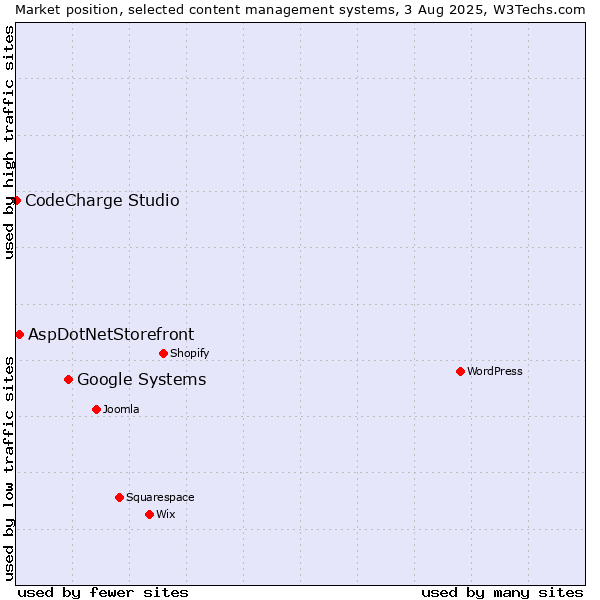The width and height of the screenshot is (600, 600).
Task: Click the chart title mentioning W3Techs.com
Action: pos(300,10)
